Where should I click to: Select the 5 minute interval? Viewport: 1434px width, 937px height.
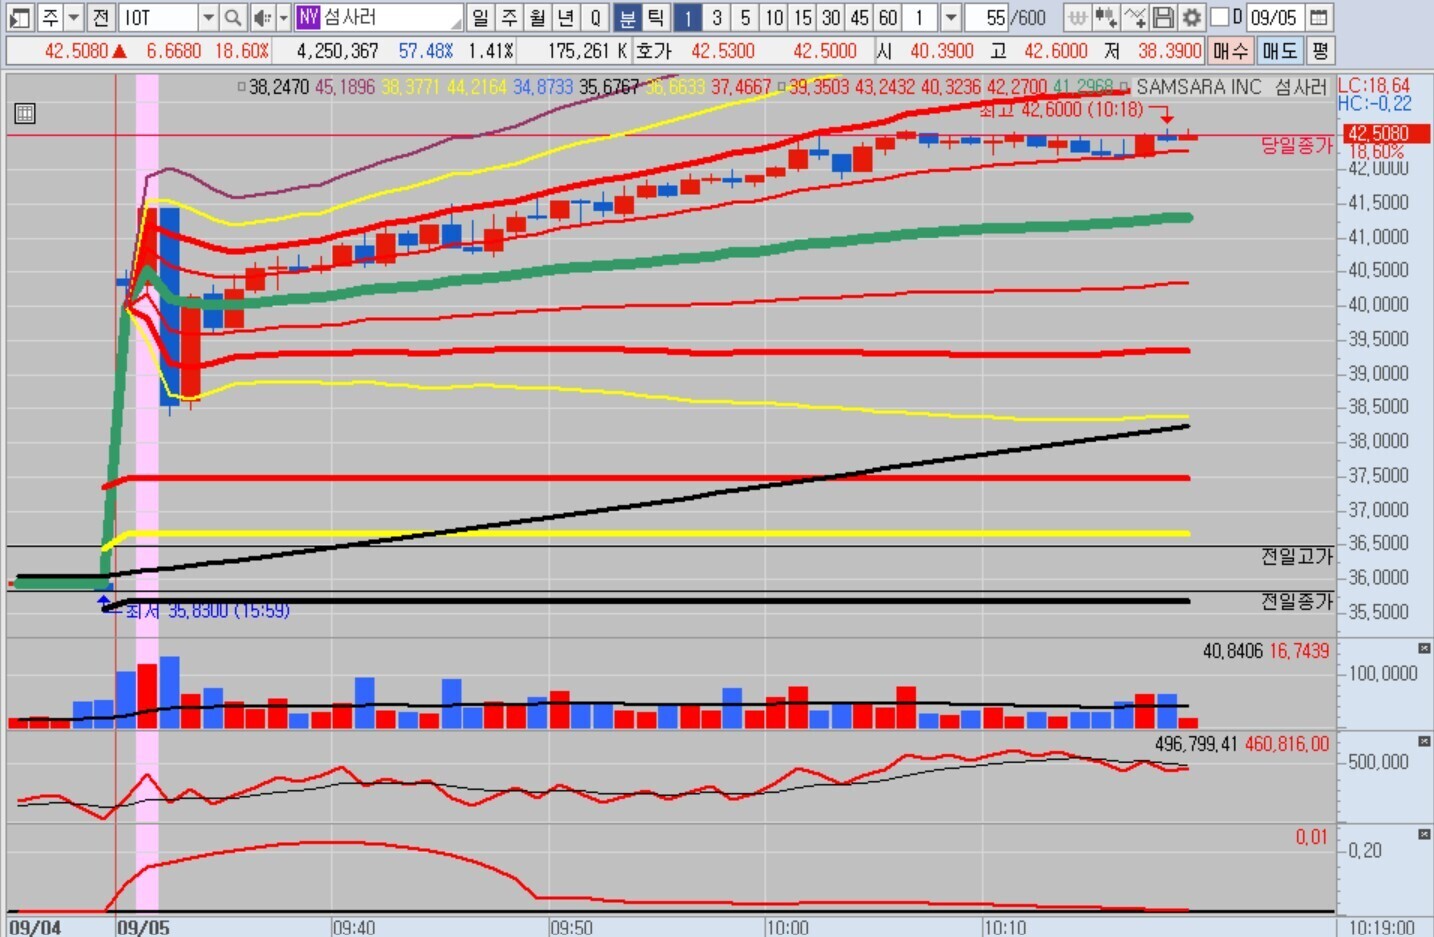tap(745, 17)
